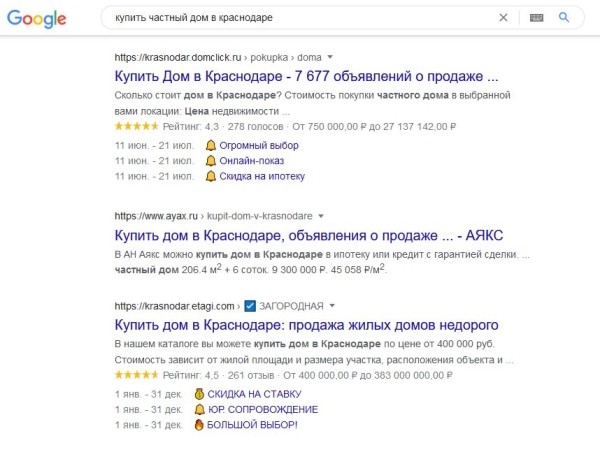Open the 'Купить дом в Краснодаре, объявления о продаже - АЯКС' link
The image size is (600, 452).
[x=308, y=235]
